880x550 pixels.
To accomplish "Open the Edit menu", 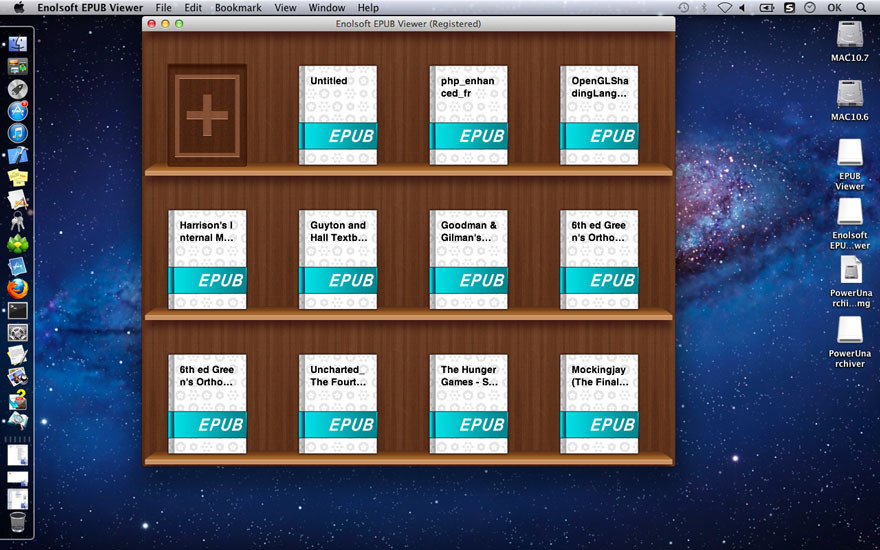I will (193, 8).
